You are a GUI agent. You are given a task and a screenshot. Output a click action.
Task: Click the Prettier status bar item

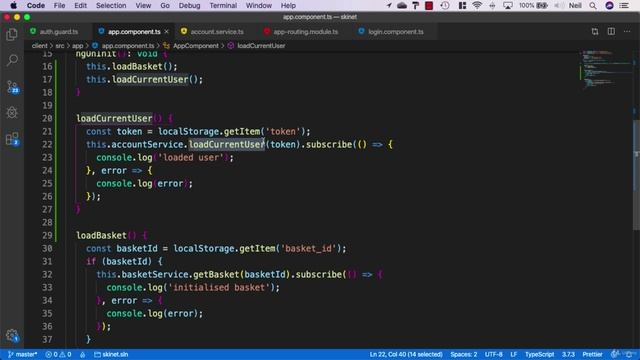click(x=592, y=354)
